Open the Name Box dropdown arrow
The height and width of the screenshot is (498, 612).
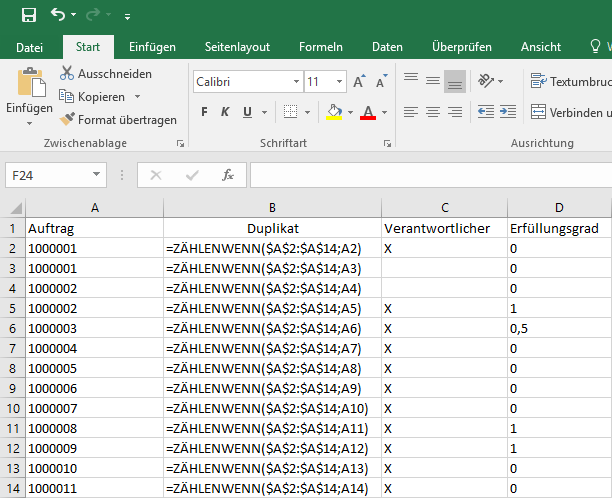pyautogui.click(x=96, y=174)
